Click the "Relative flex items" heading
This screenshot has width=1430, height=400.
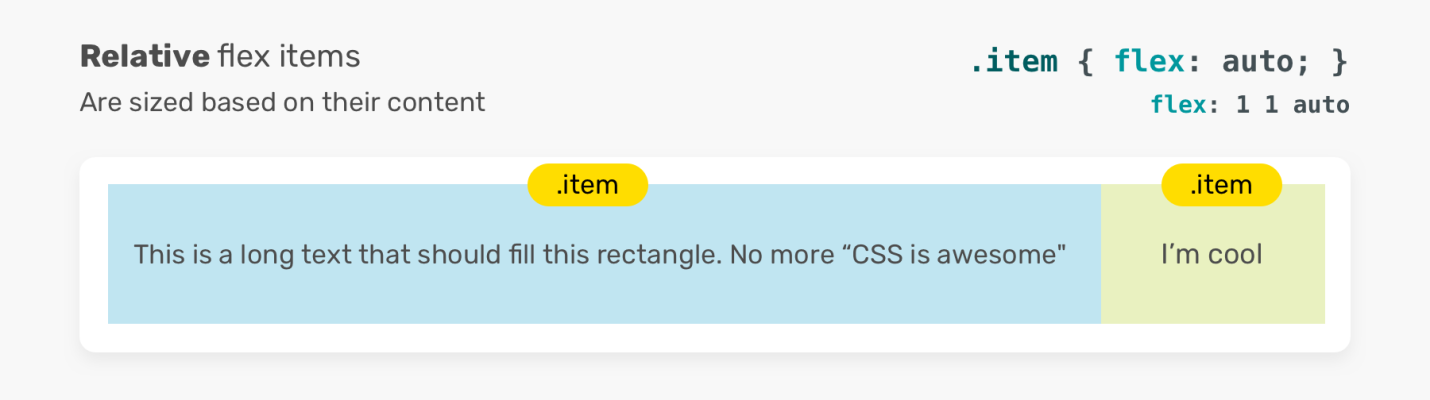tap(219, 57)
